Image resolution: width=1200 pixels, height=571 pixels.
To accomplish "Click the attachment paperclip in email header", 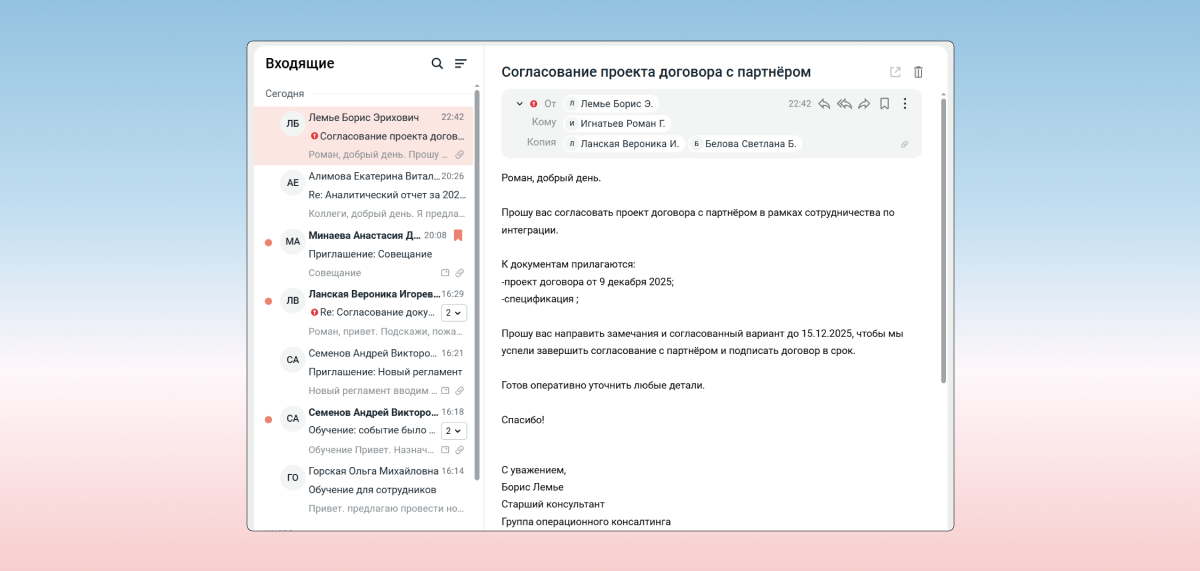I will [x=904, y=144].
